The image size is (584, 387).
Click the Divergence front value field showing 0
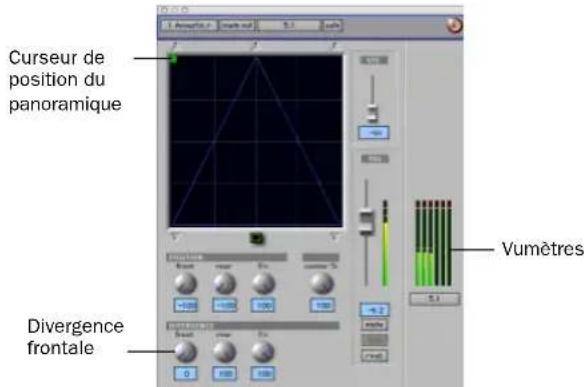pos(186,374)
